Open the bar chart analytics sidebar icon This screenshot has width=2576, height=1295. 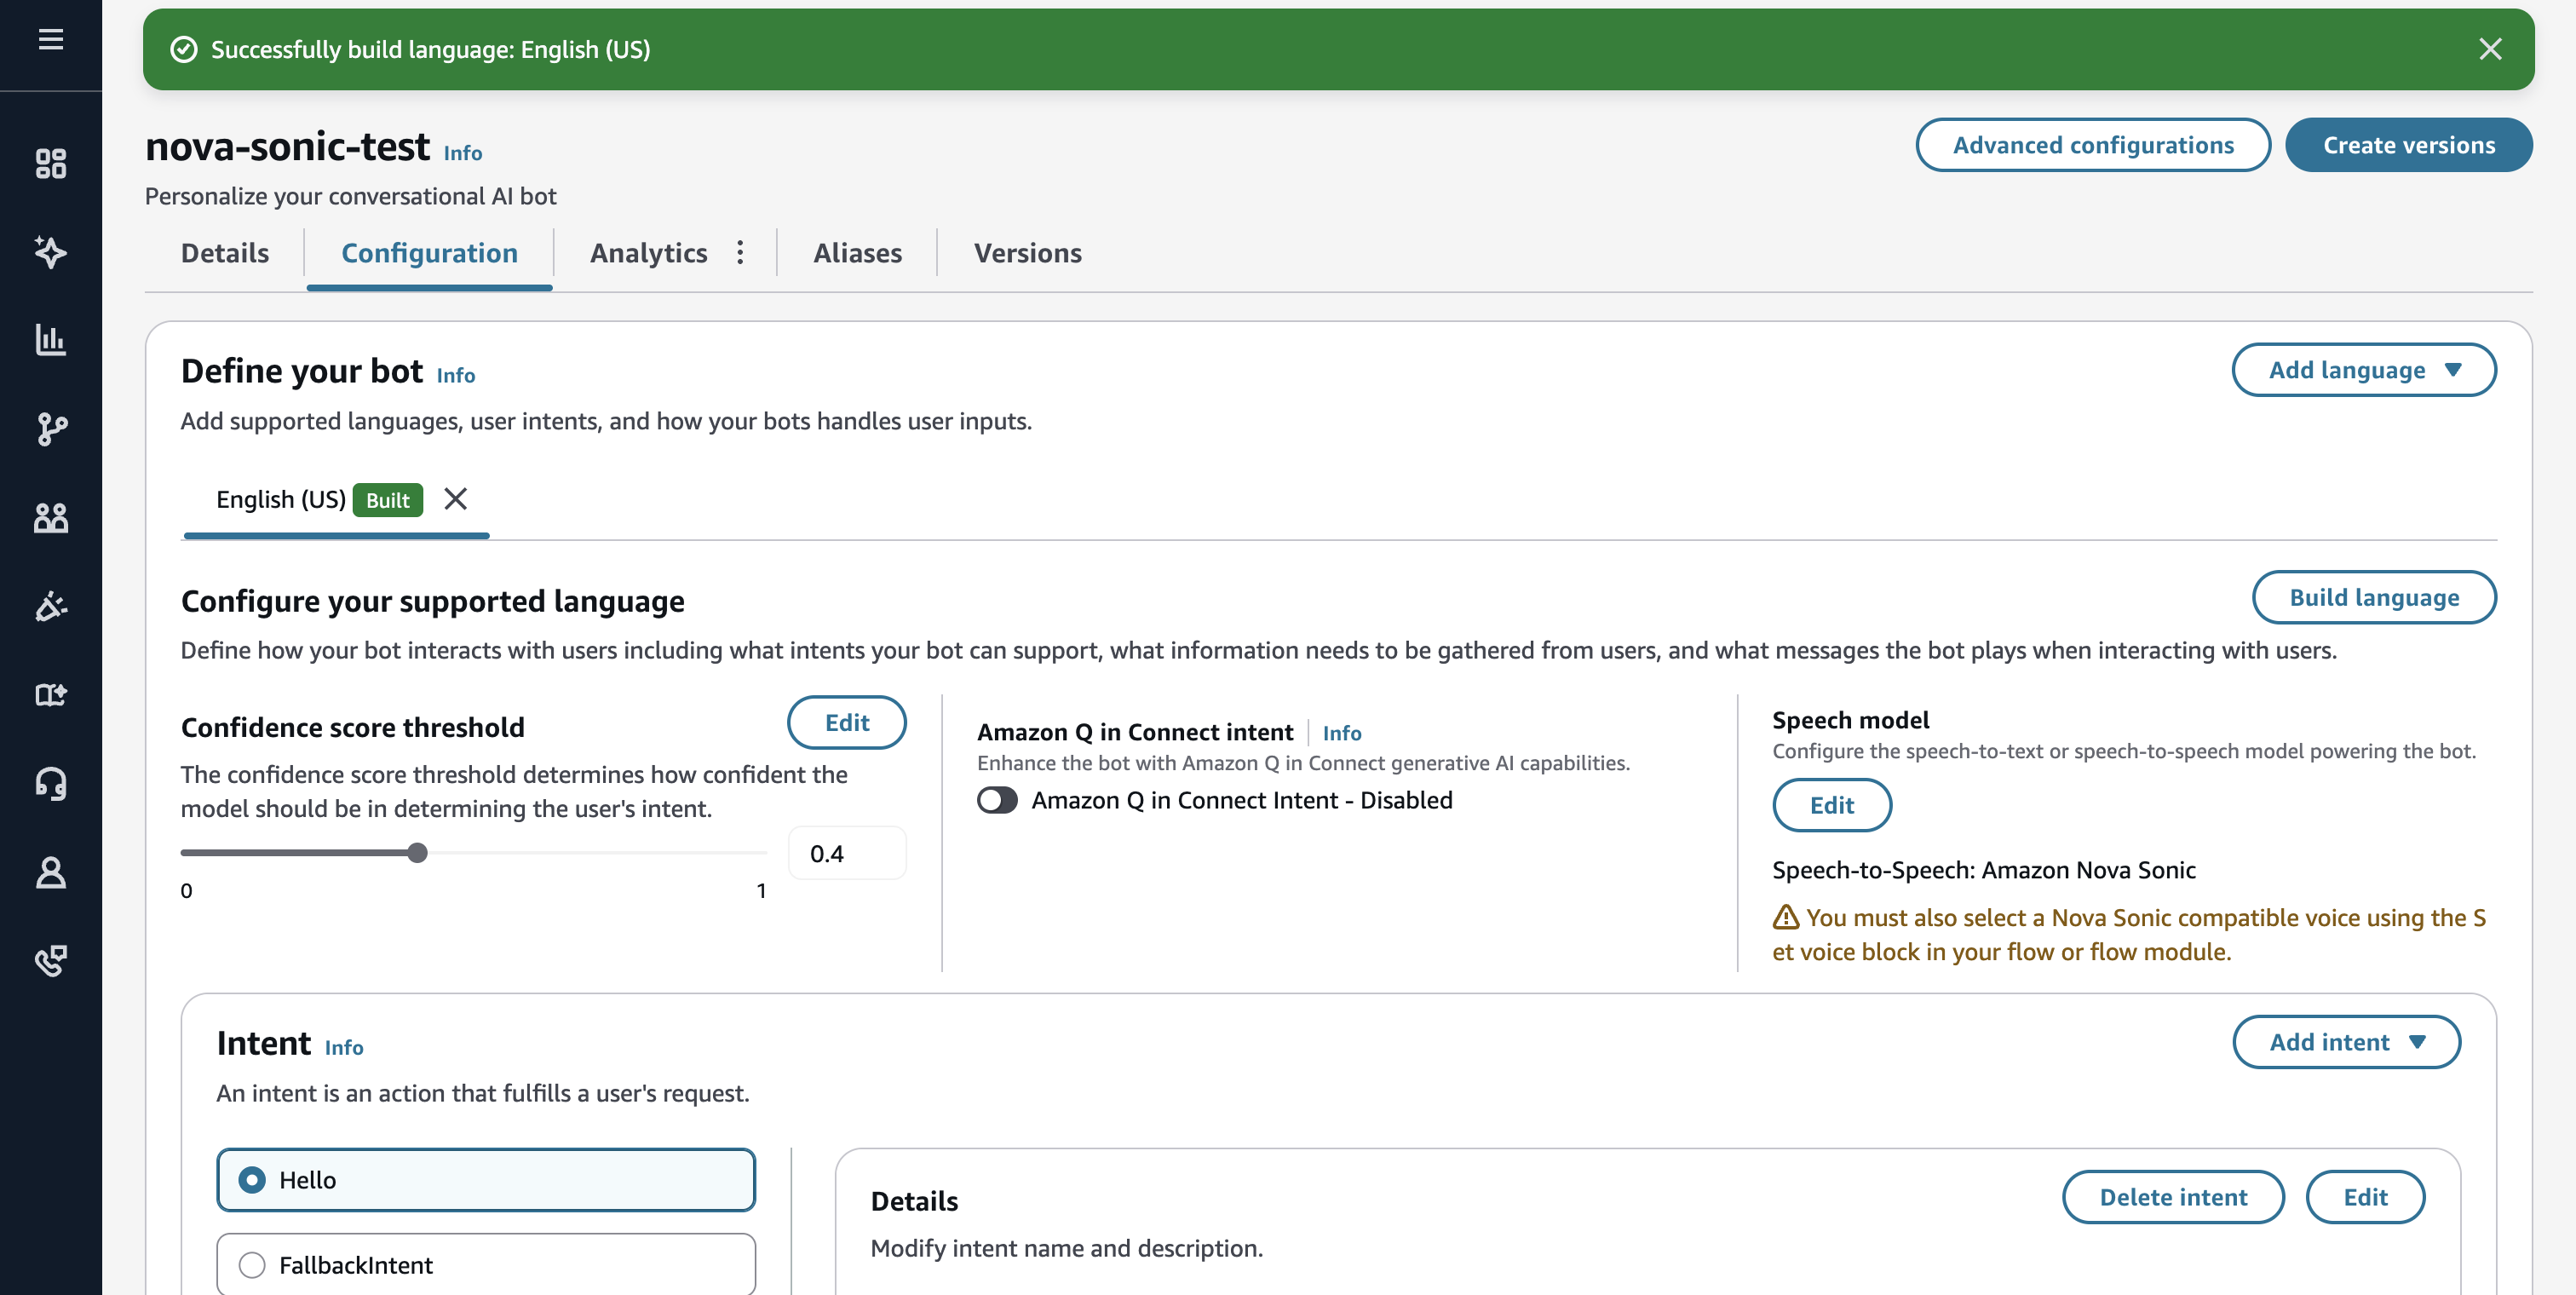(51, 340)
